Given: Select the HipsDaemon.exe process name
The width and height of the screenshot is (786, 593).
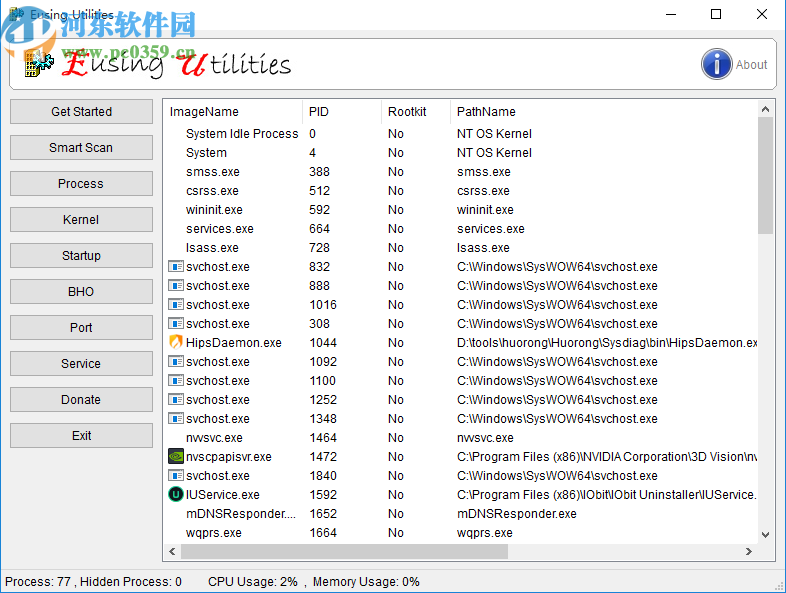Looking at the screenshot, I should click(x=234, y=343).
